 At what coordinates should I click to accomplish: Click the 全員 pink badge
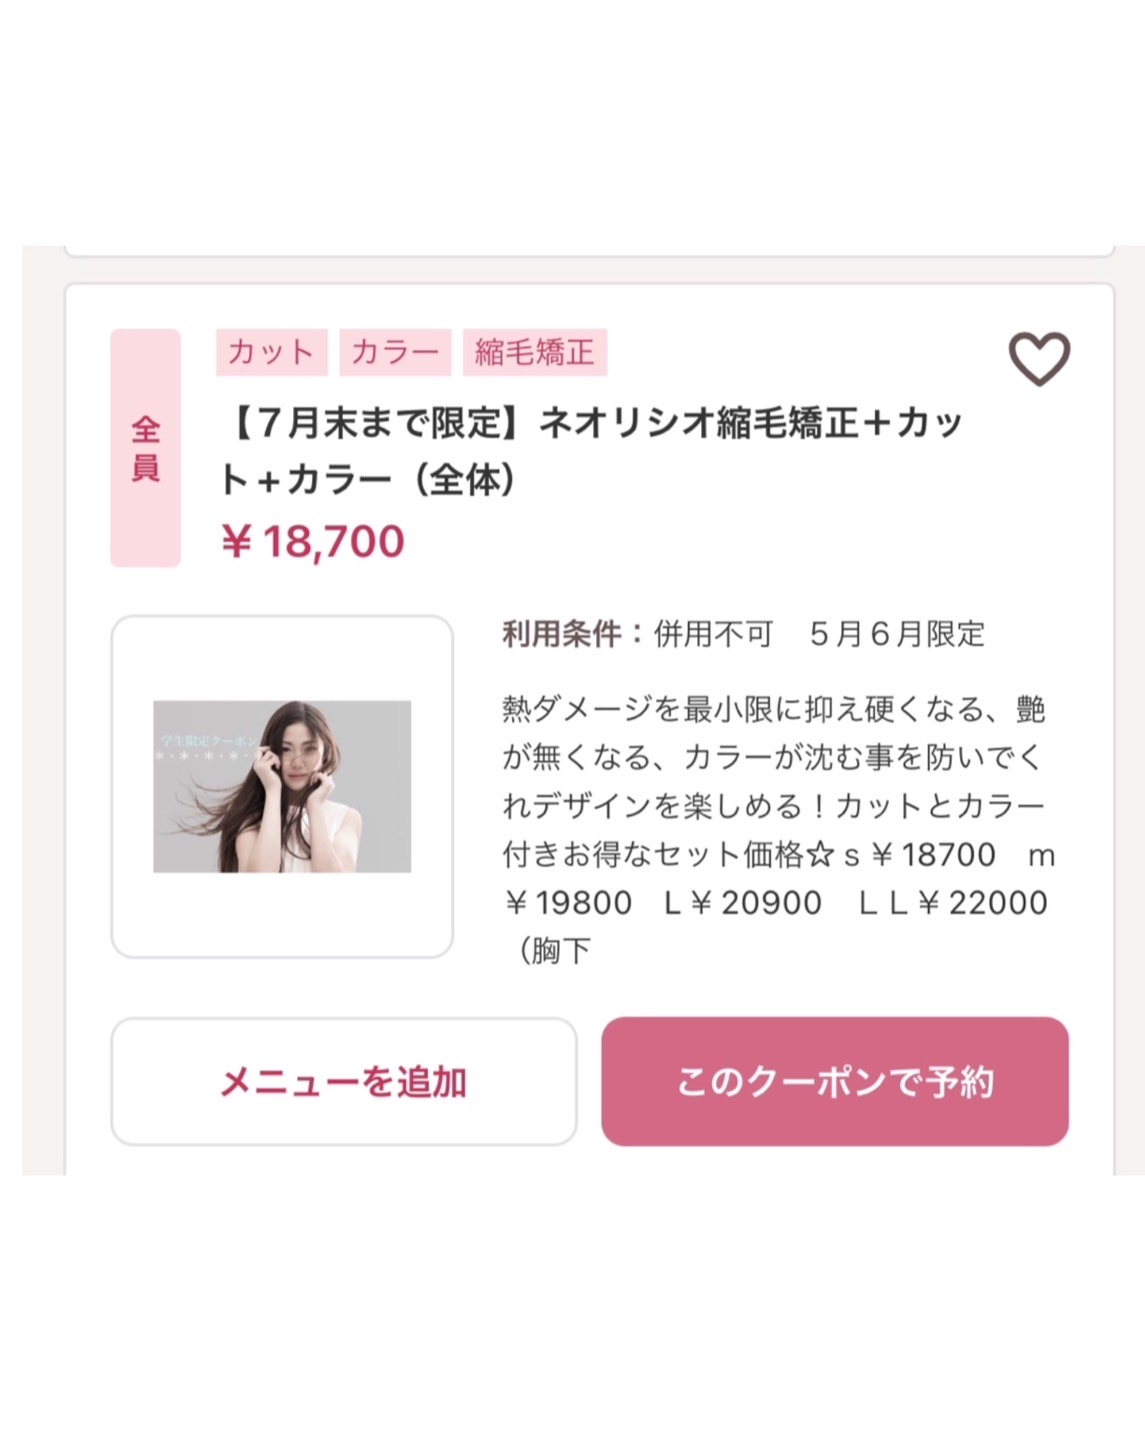coord(145,448)
